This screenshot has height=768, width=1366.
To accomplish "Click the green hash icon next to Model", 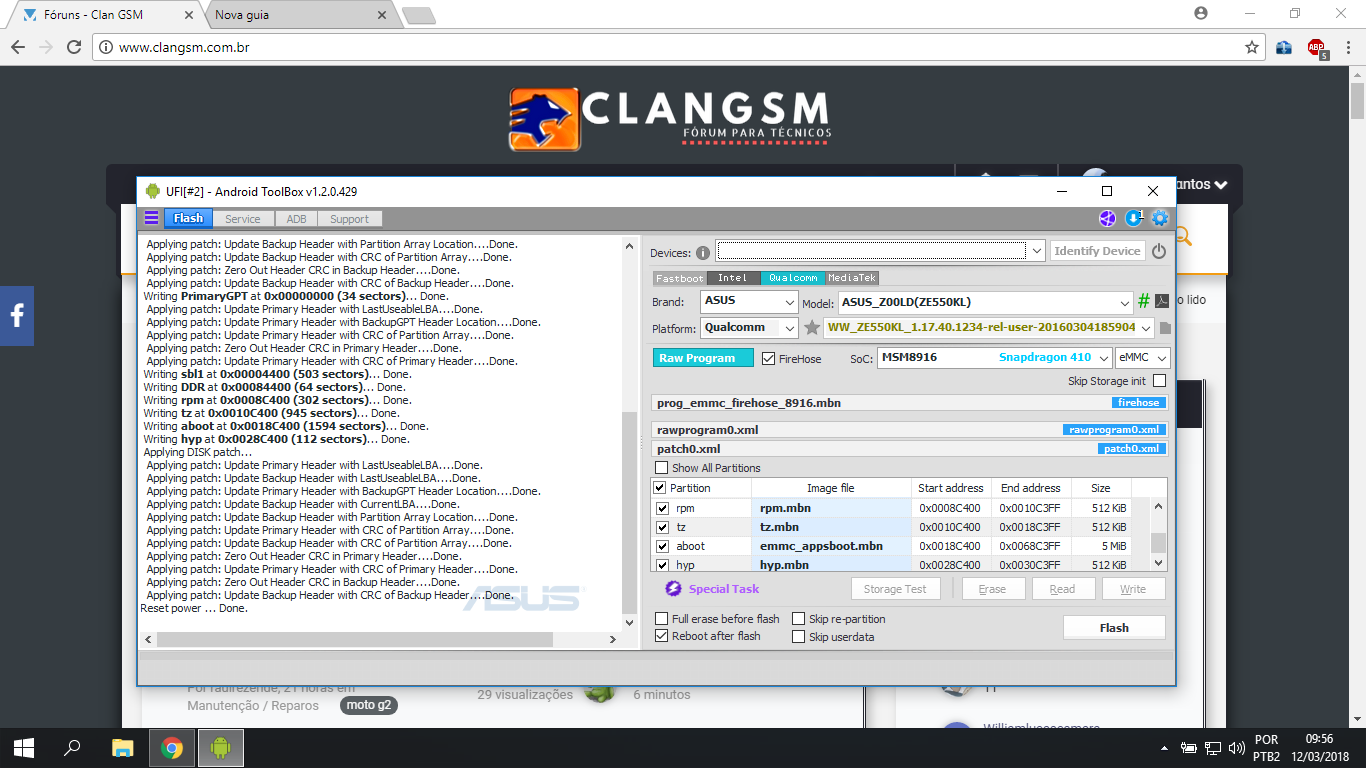I will coord(1144,301).
